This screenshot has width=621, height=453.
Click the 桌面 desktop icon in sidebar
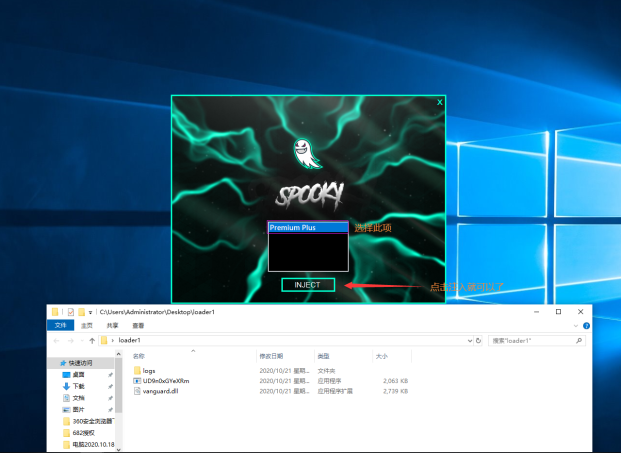66,375
